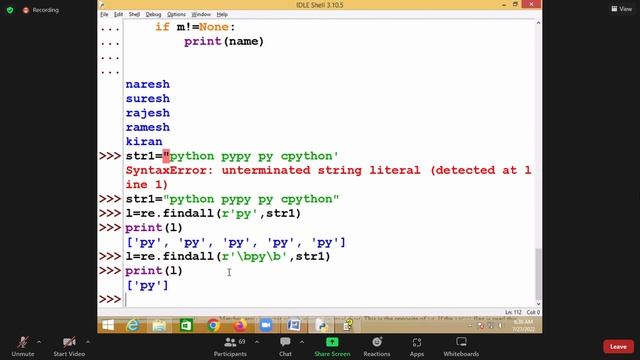Open Zoom Reactions
640x360 pixels.
[377, 346]
